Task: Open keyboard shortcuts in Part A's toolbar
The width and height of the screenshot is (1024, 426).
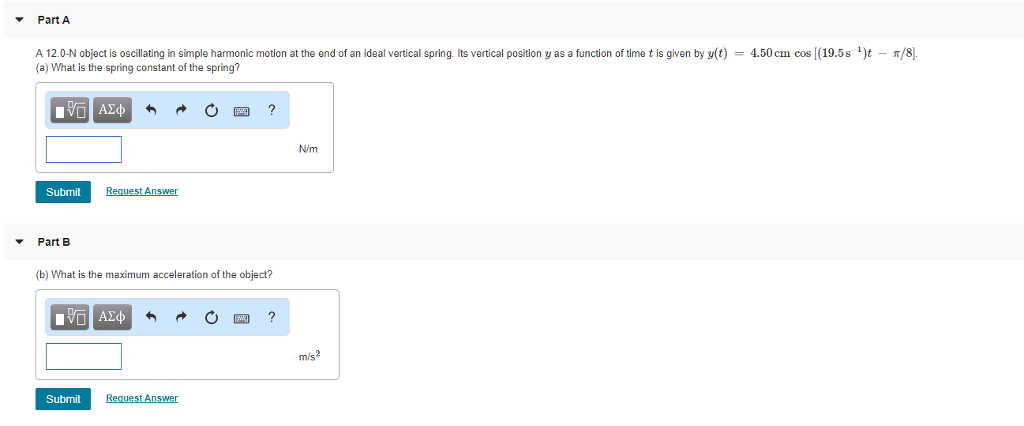Action: [x=241, y=111]
